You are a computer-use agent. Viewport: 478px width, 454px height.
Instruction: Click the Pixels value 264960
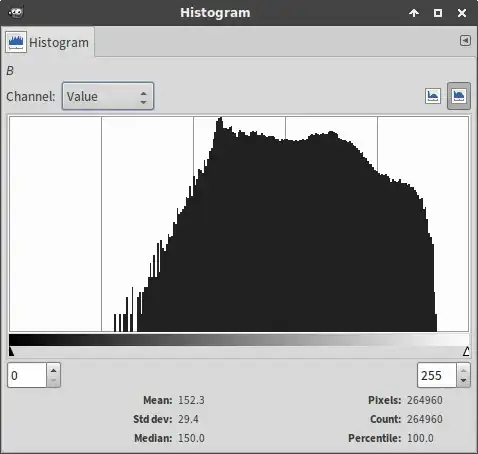425,400
